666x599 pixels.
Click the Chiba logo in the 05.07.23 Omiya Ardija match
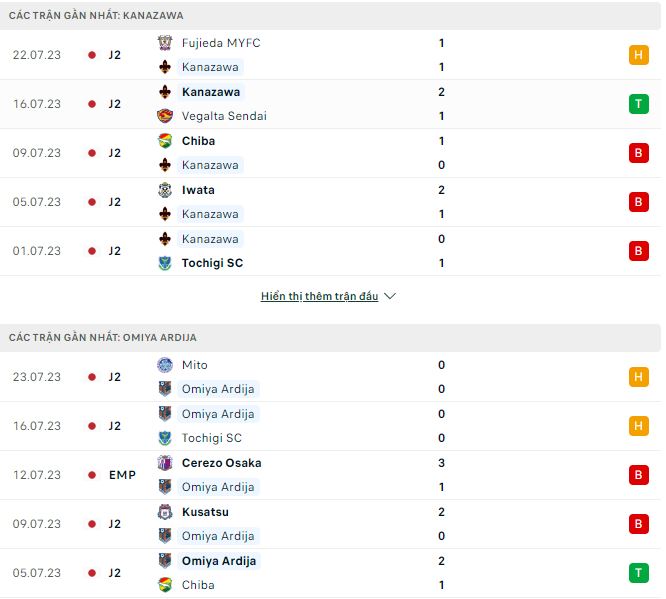(x=165, y=585)
